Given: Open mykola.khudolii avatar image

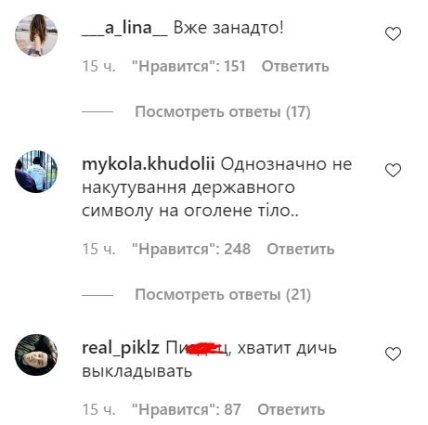Looking at the screenshot, I should (36, 171).
